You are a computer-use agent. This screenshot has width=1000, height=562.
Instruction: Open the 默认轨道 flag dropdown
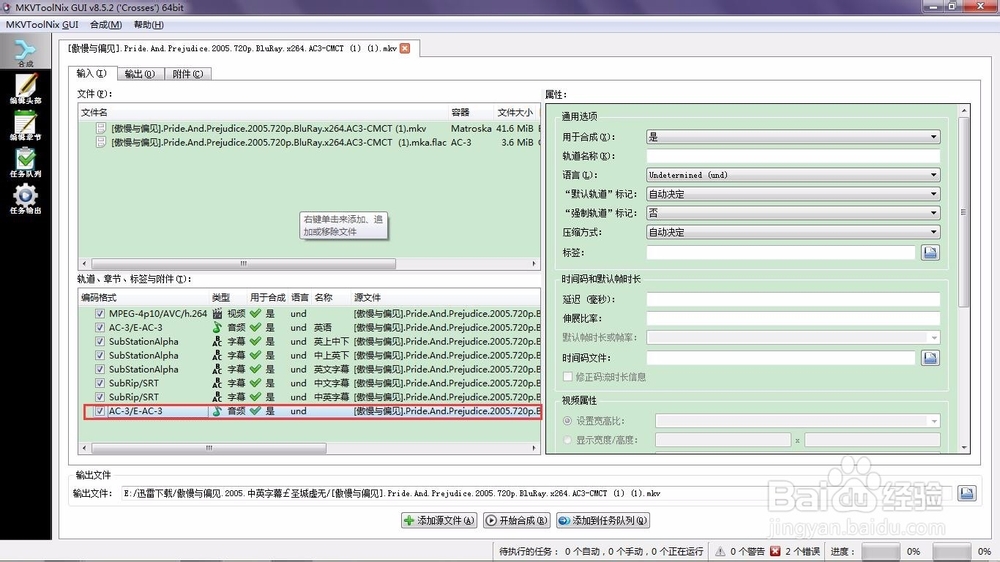click(x=793, y=194)
